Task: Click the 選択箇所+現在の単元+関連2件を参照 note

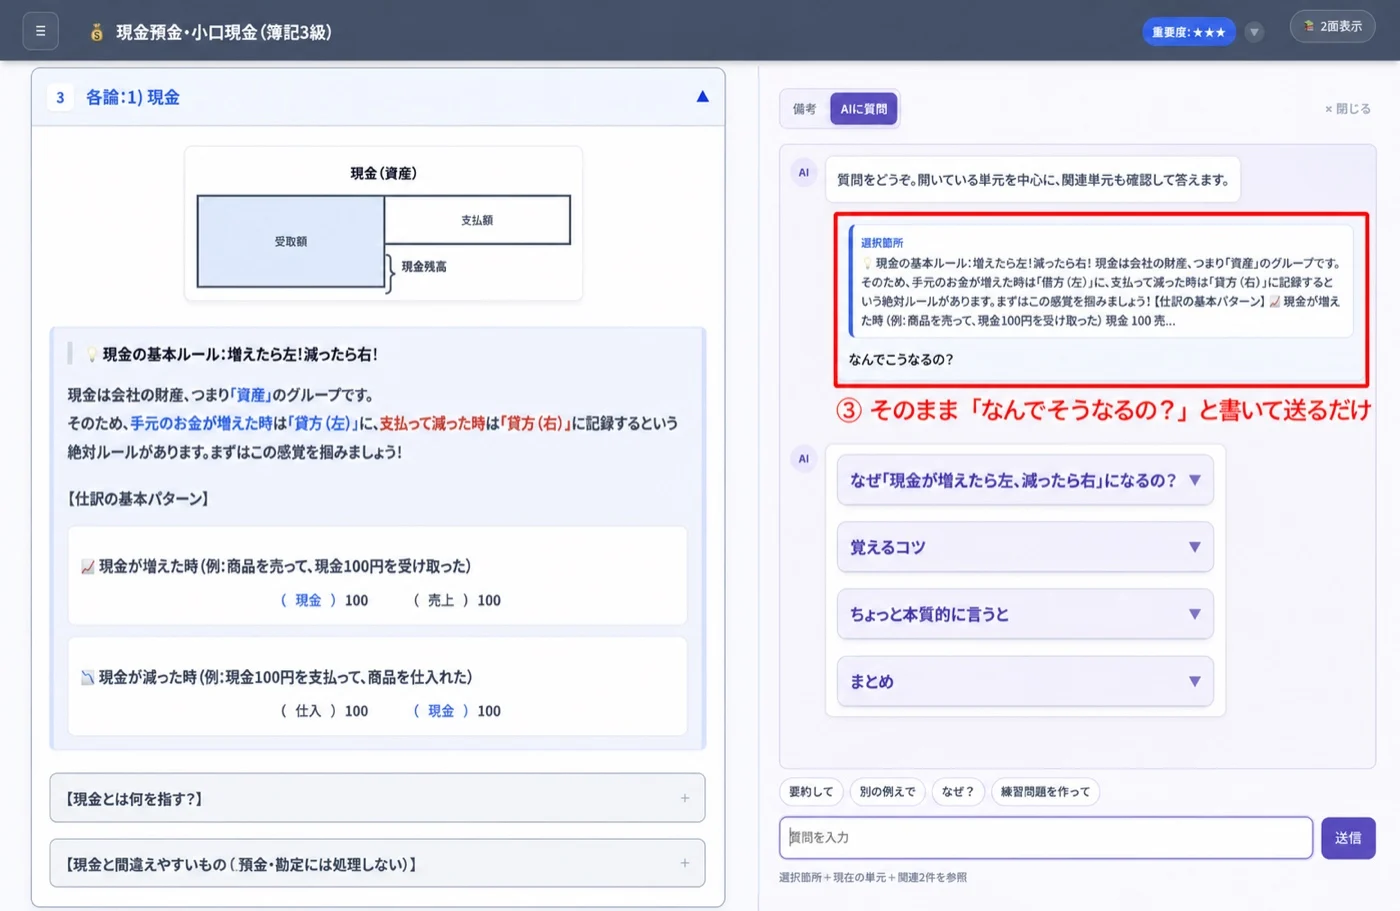Action: pyautogui.click(x=873, y=878)
